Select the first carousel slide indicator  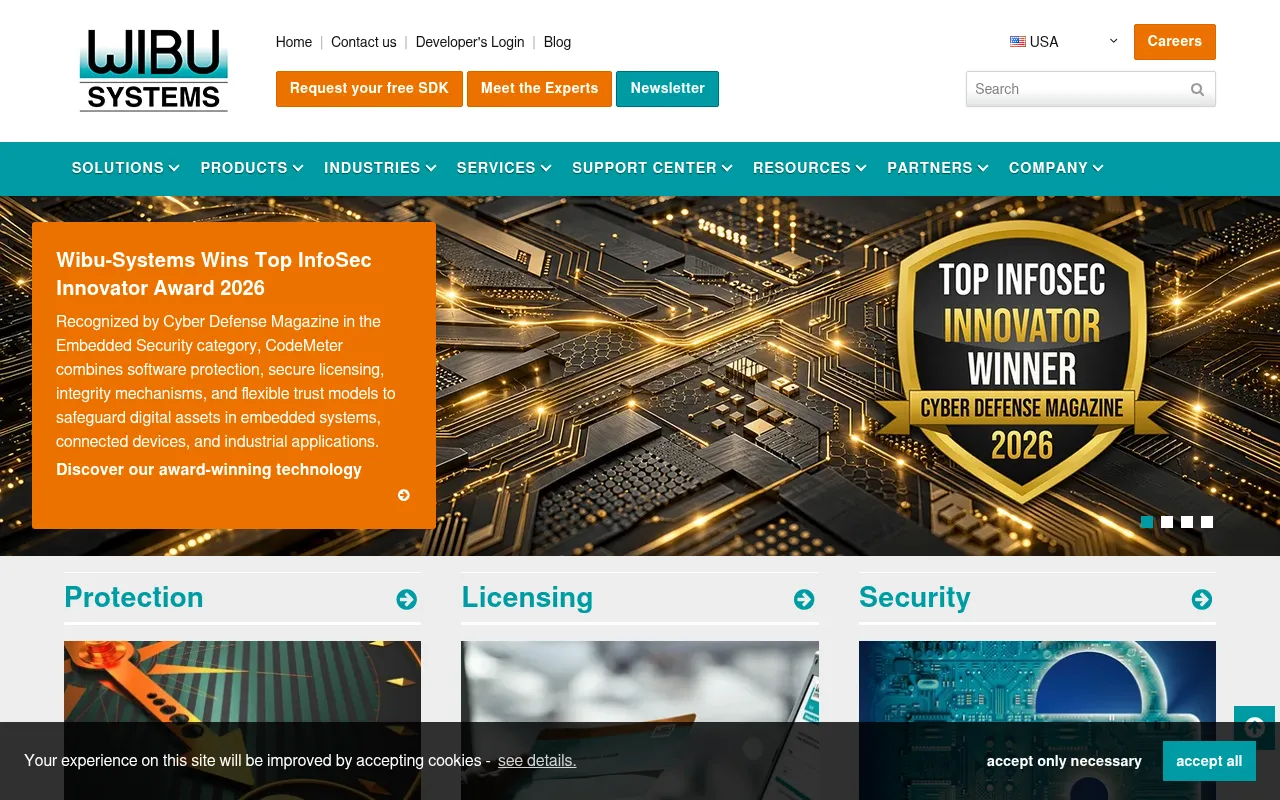[x=1147, y=522]
